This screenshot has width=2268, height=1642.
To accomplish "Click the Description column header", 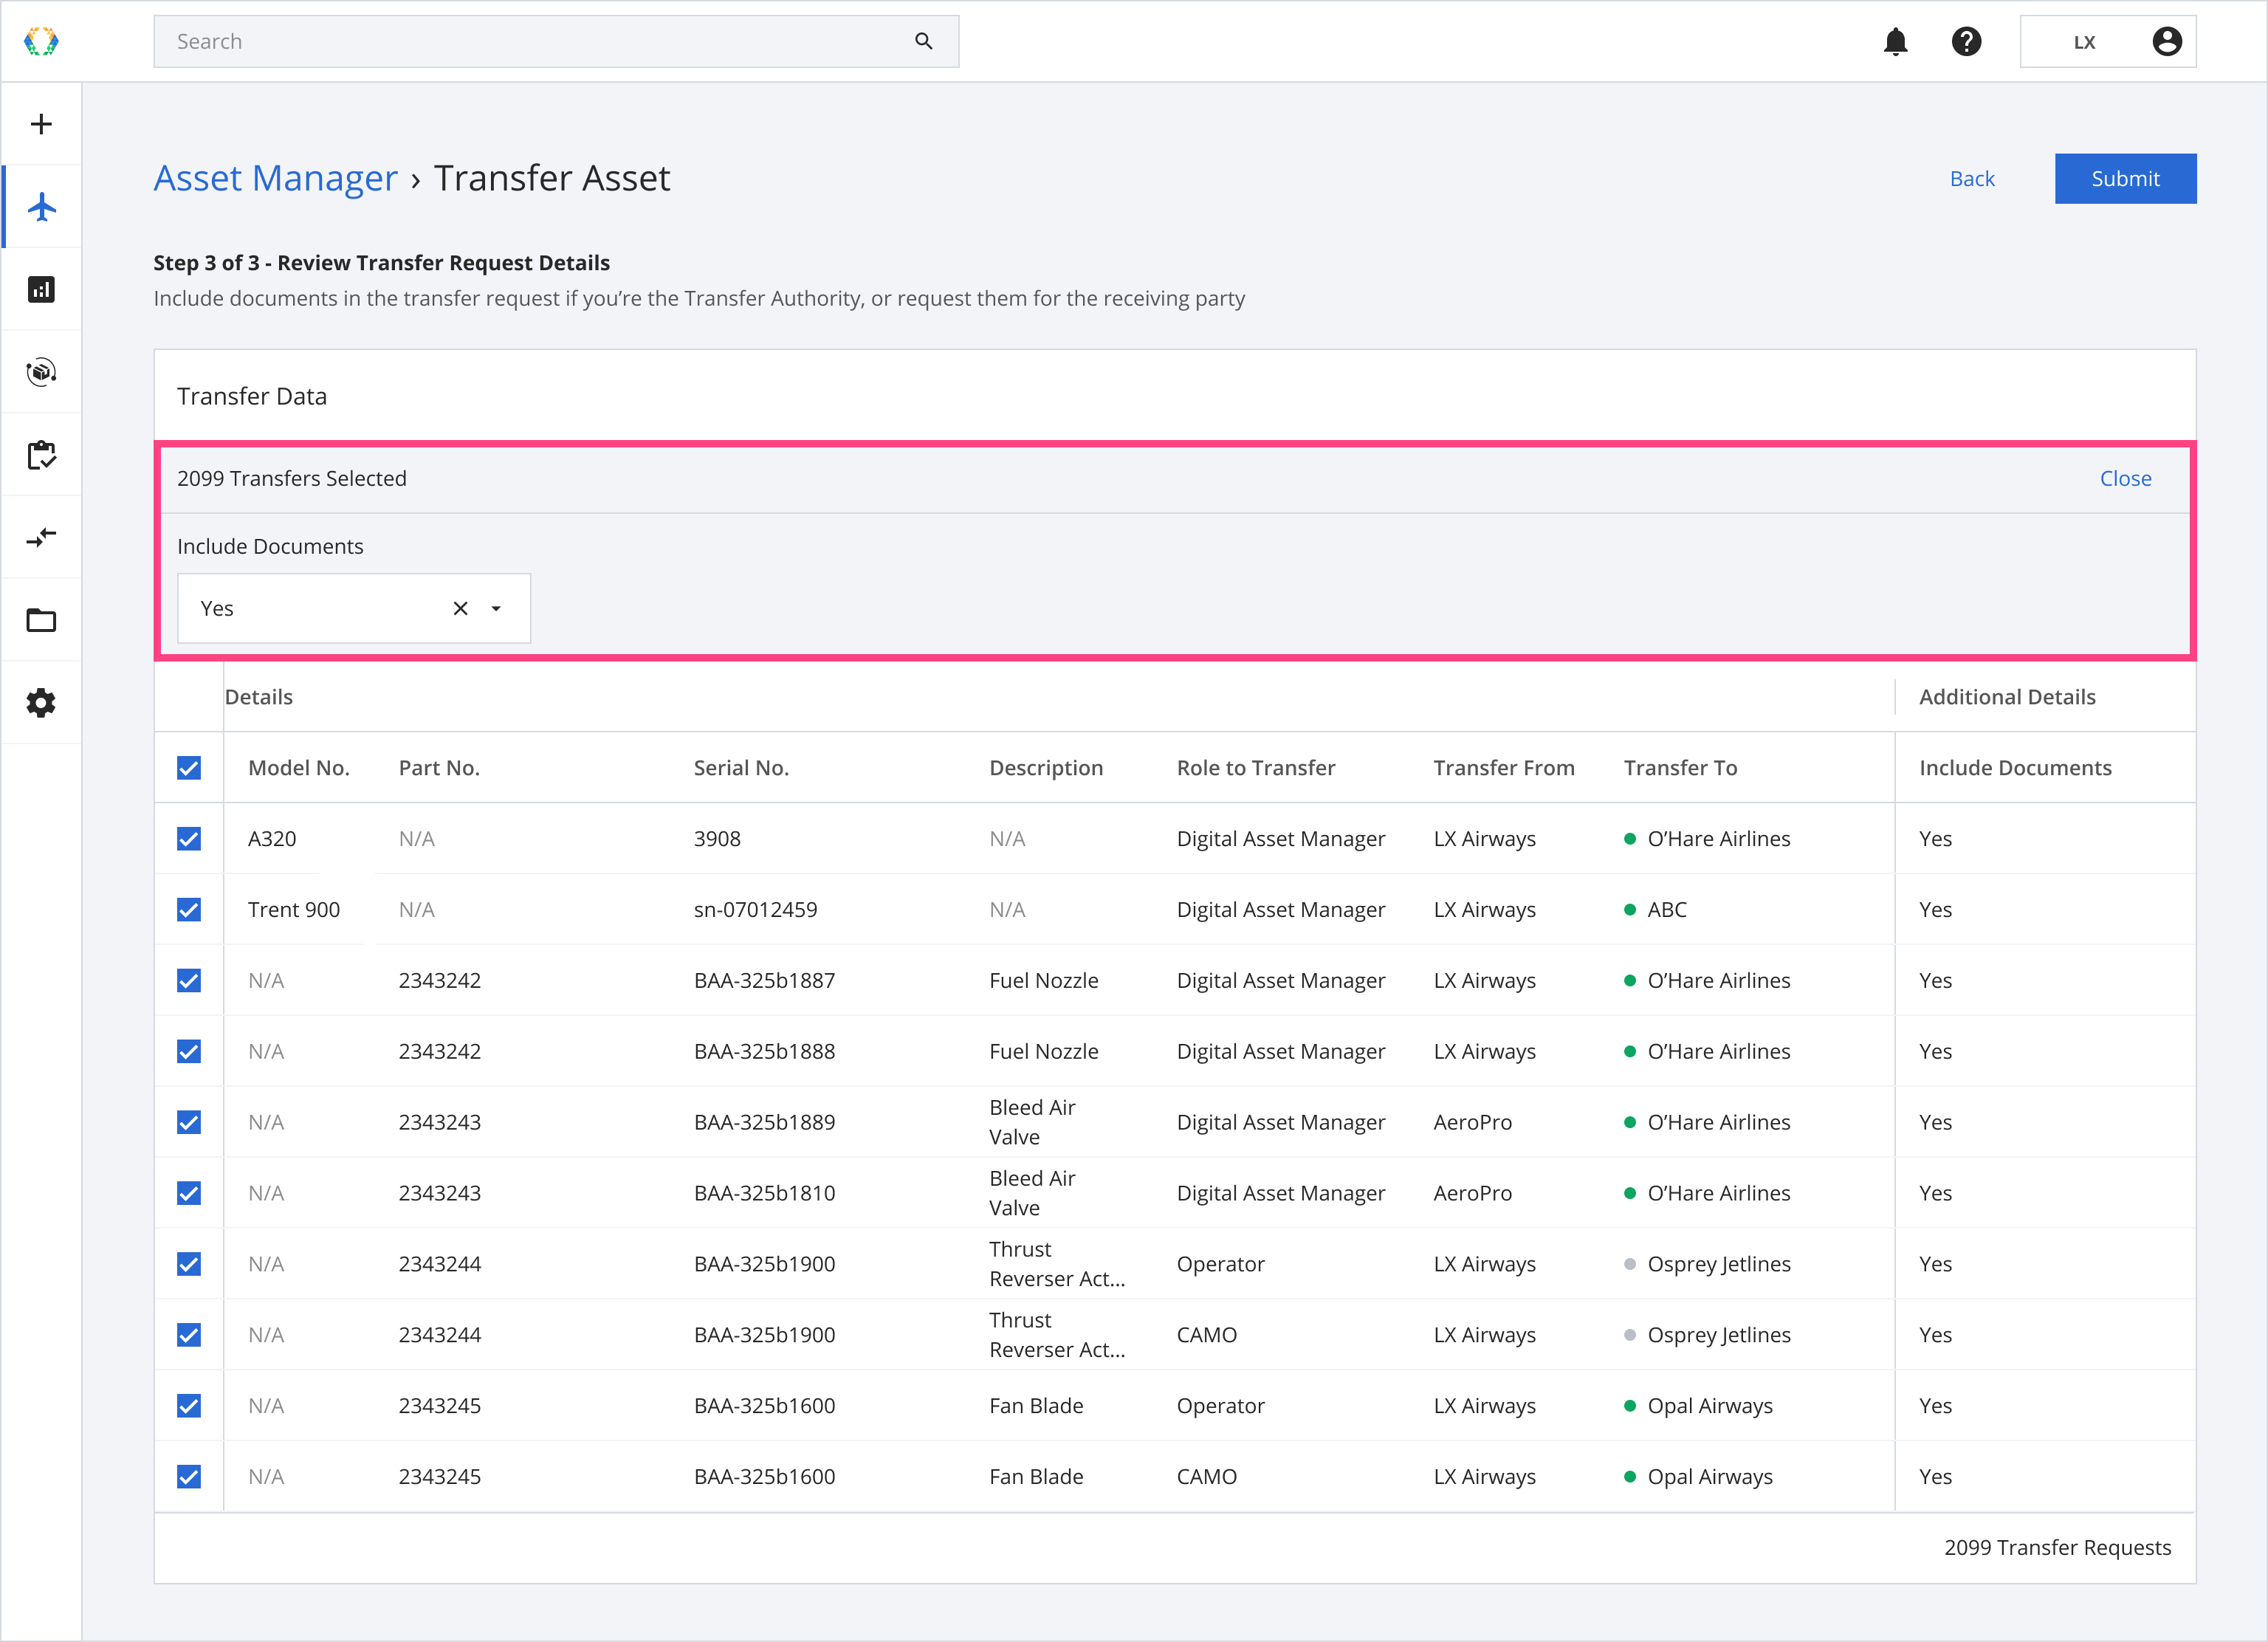I will (1046, 768).
